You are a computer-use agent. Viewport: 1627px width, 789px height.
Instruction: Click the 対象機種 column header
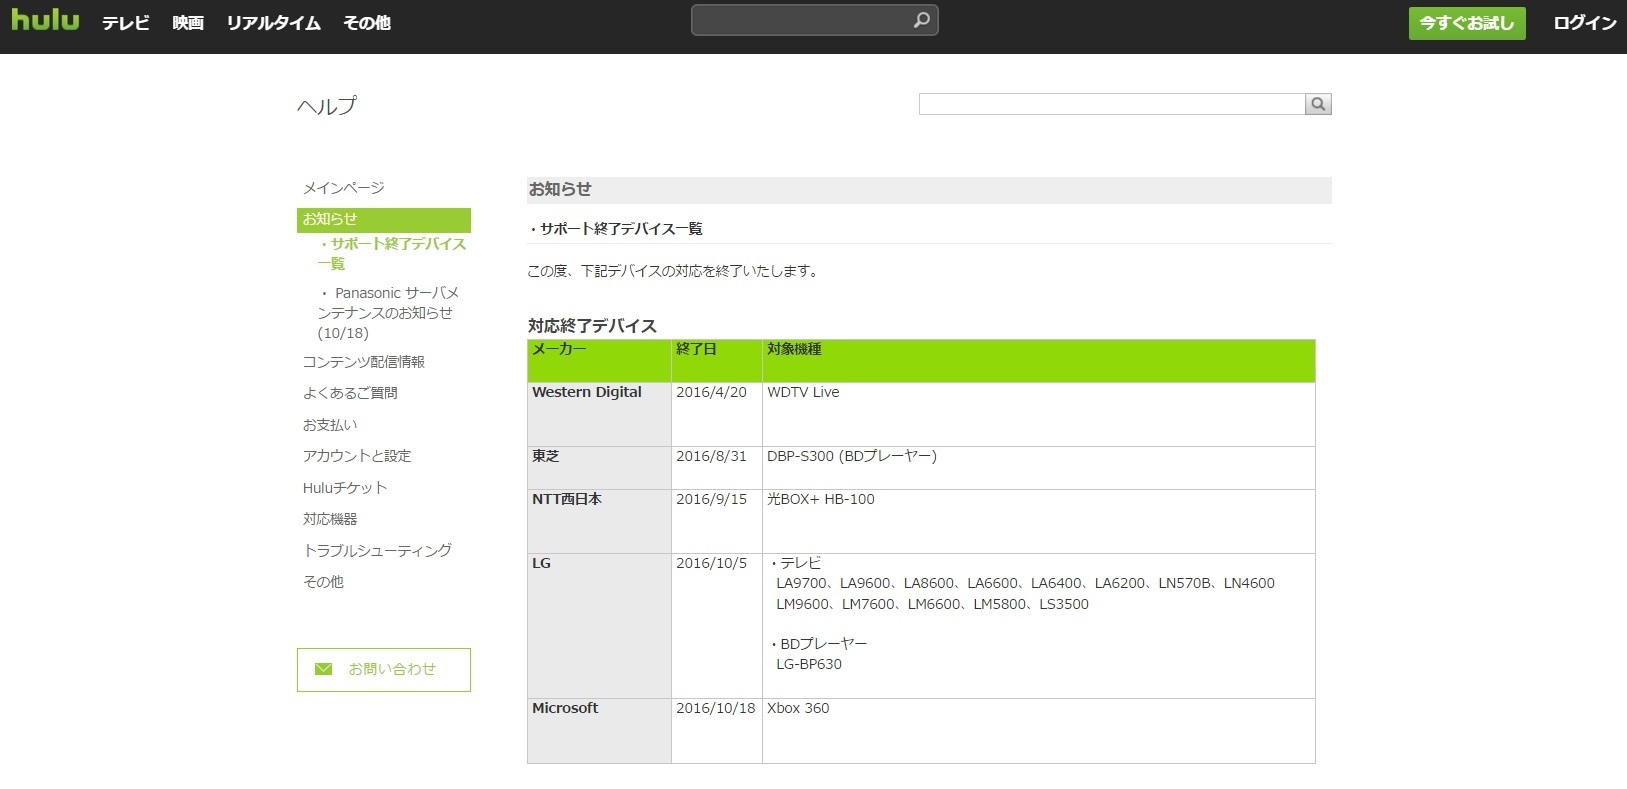pos(1039,361)
